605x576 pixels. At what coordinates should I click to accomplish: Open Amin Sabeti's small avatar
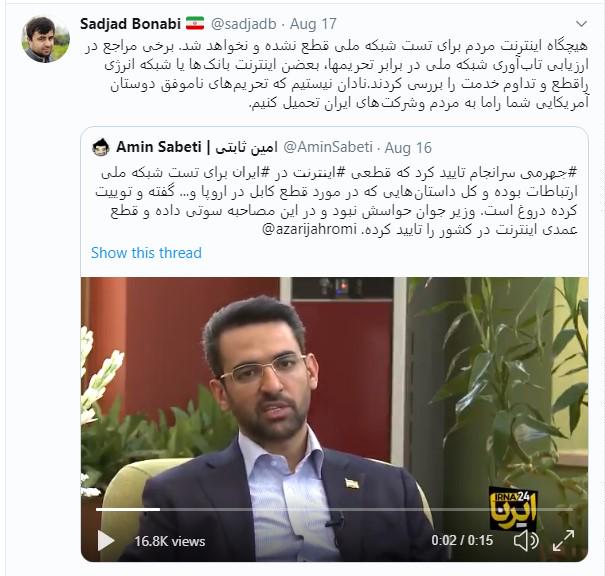[101, 147]
